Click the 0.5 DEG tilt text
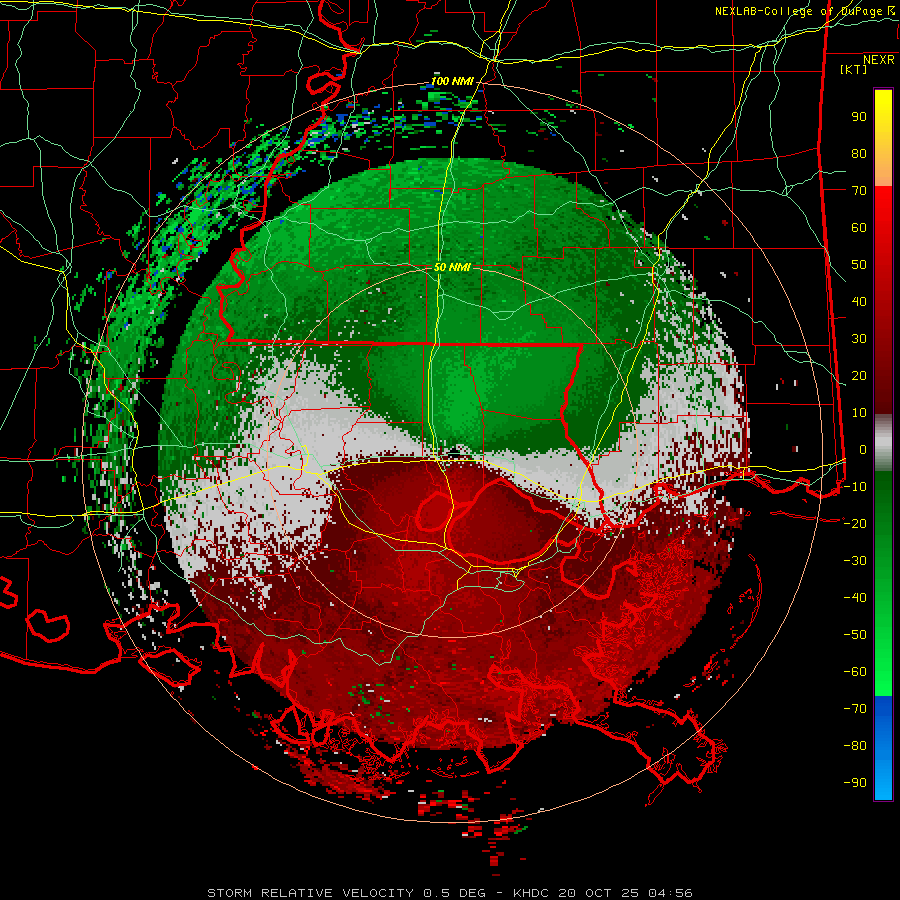The height and width of the screenshot is (900, 900). pyautogui.click(x=454, y=893)
